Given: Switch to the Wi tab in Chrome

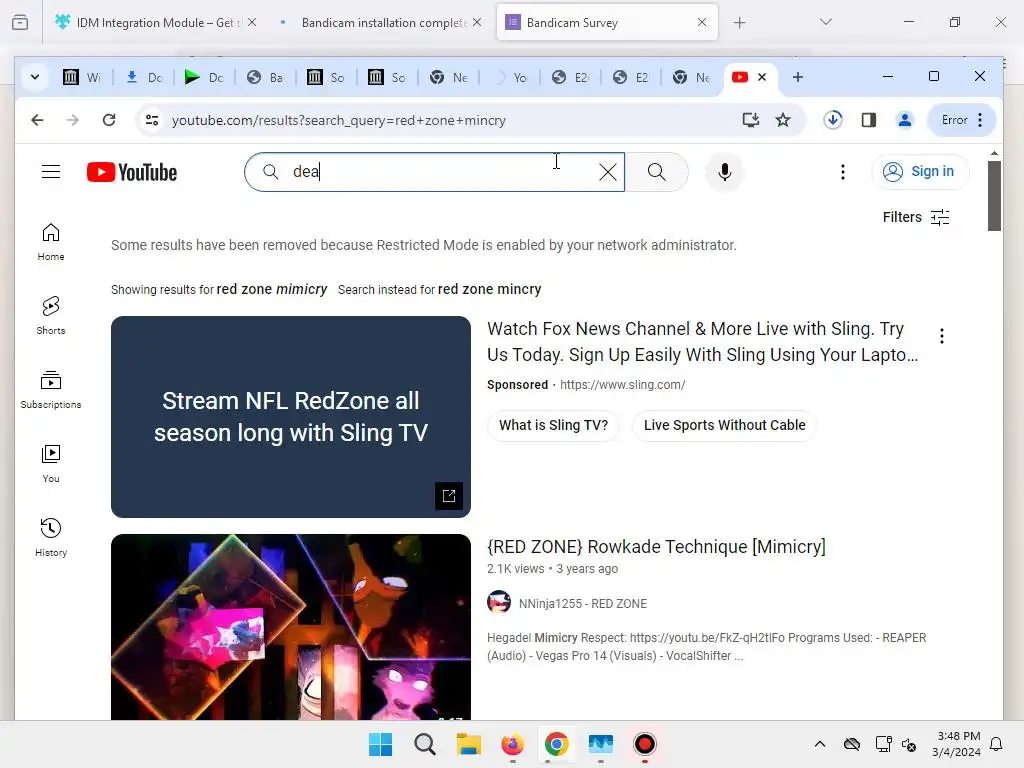Looking at the screenshot, I should tap(82, 77).
